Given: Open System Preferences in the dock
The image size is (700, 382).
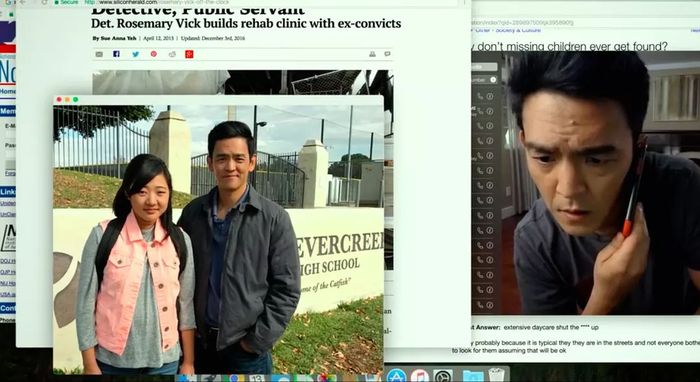Looking at the screenshot, I should coord(442,375).
